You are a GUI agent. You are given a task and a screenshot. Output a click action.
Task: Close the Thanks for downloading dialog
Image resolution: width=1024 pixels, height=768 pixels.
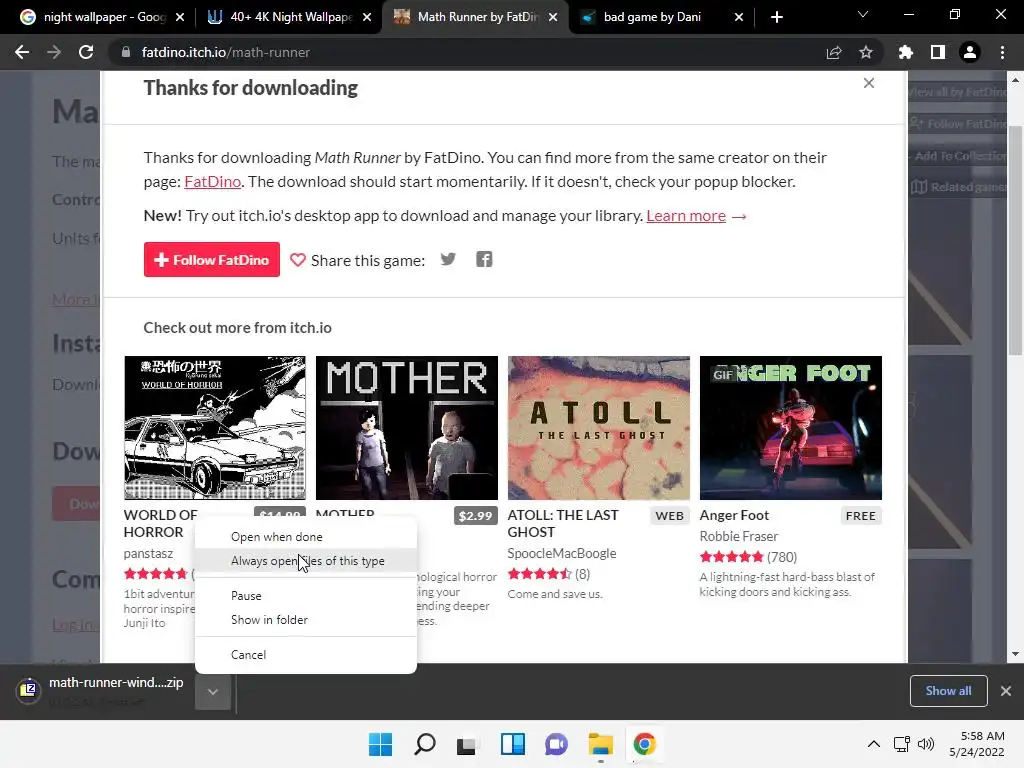[869, 83]
